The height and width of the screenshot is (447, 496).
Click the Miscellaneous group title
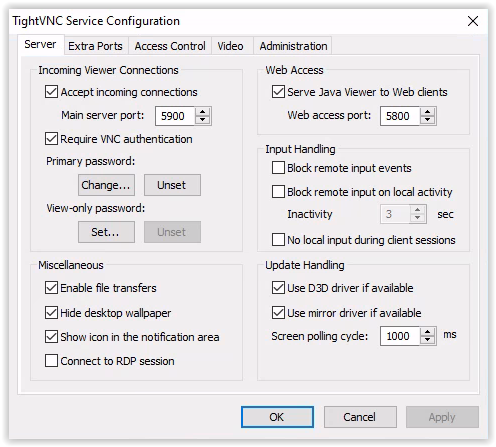[71, 265]
